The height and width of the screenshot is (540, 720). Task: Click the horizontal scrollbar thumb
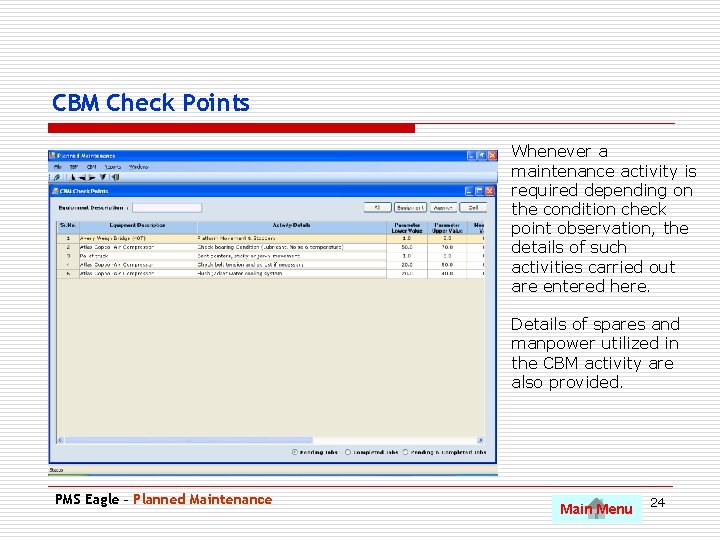tap(188, 440)
